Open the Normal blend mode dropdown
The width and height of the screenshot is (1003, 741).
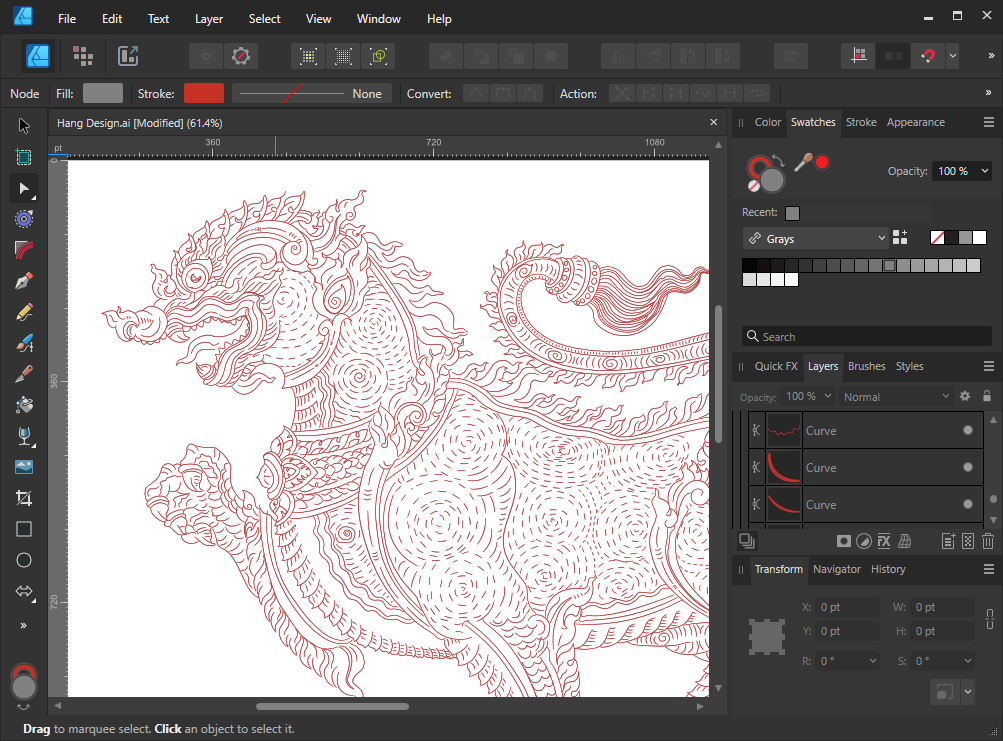pos(896,397)
